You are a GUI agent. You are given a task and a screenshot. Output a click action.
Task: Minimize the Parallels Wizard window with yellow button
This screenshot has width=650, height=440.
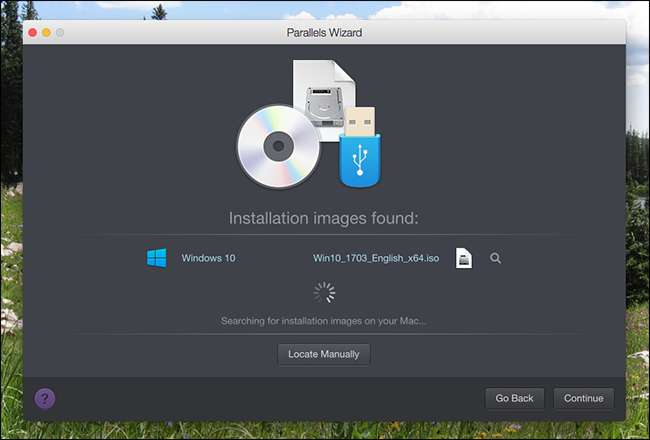pos(46,32)
